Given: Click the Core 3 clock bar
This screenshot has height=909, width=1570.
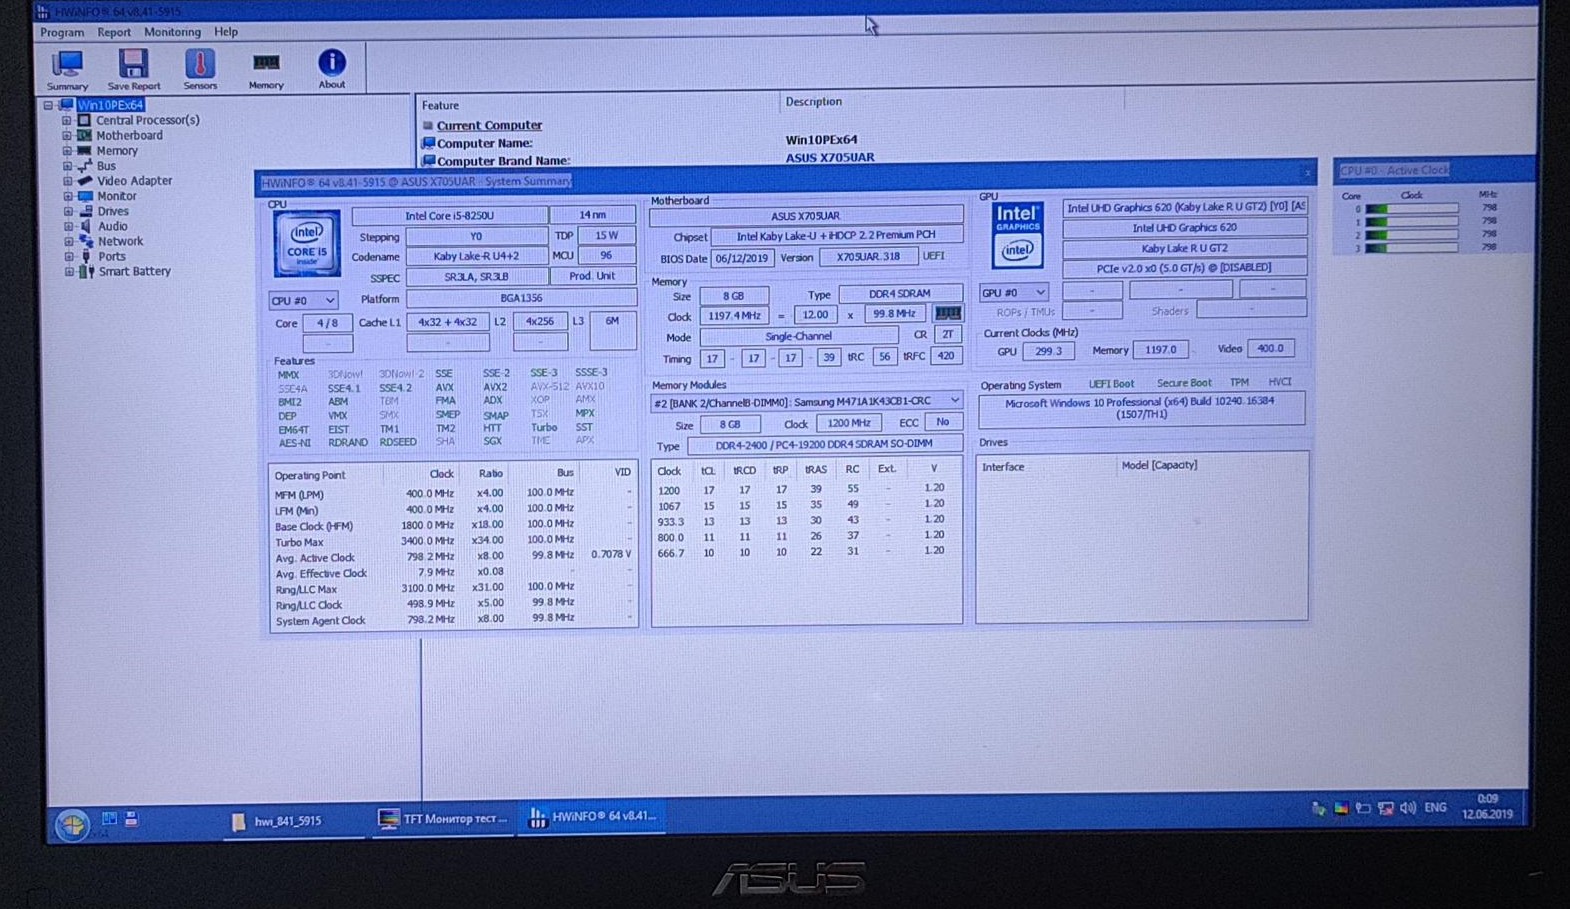Looking at the screenshot, I should coord(1411,247).
